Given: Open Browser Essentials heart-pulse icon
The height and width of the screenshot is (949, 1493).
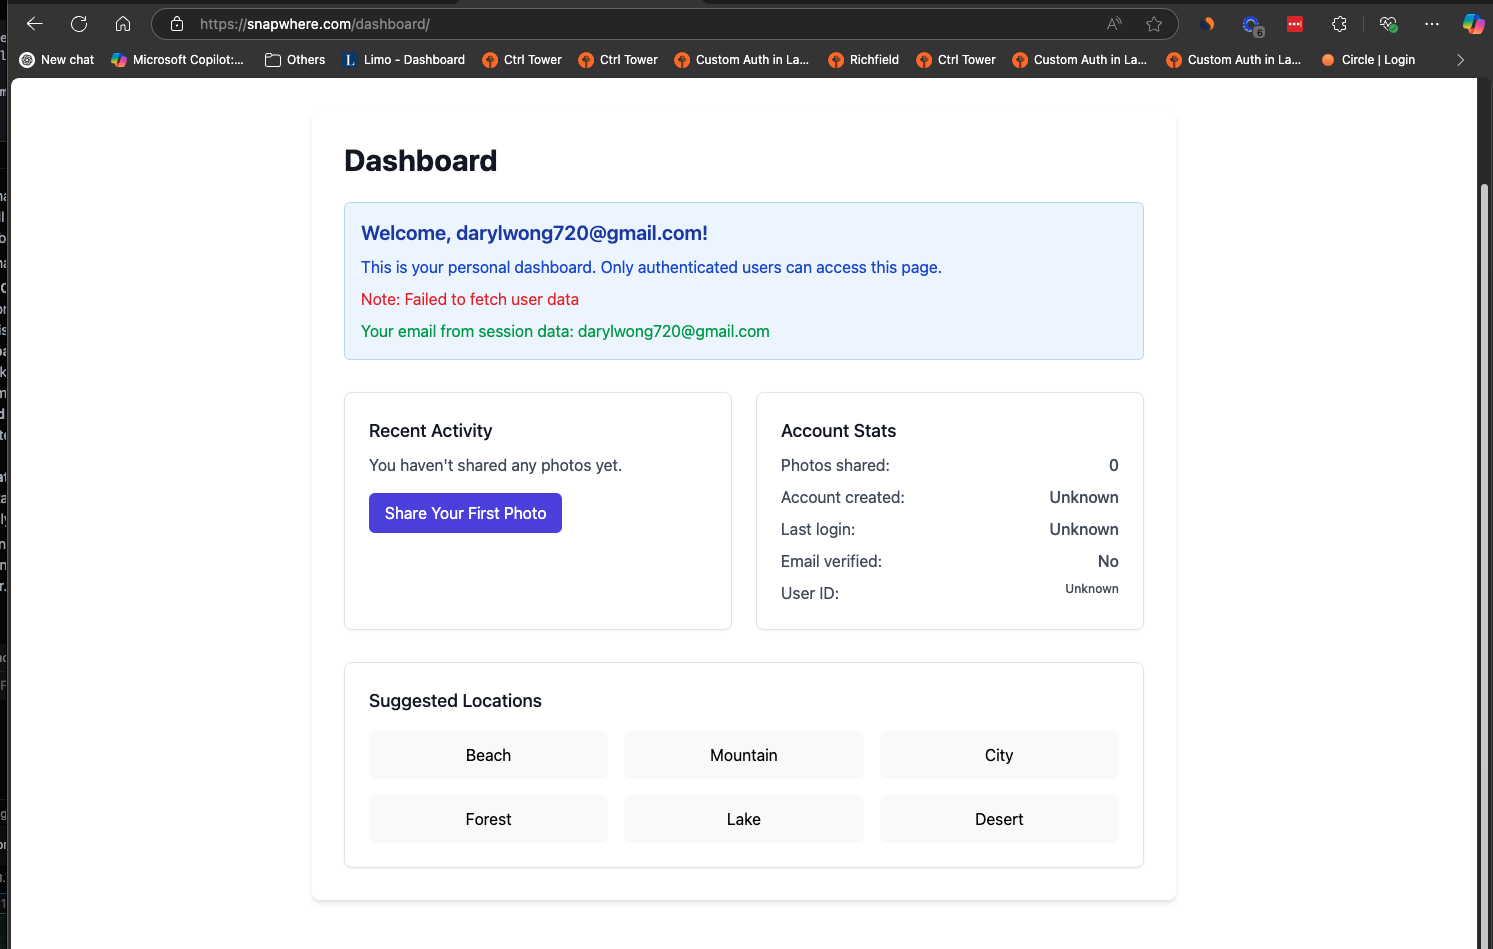Looking at the screenshot, I should point(1387,24).
